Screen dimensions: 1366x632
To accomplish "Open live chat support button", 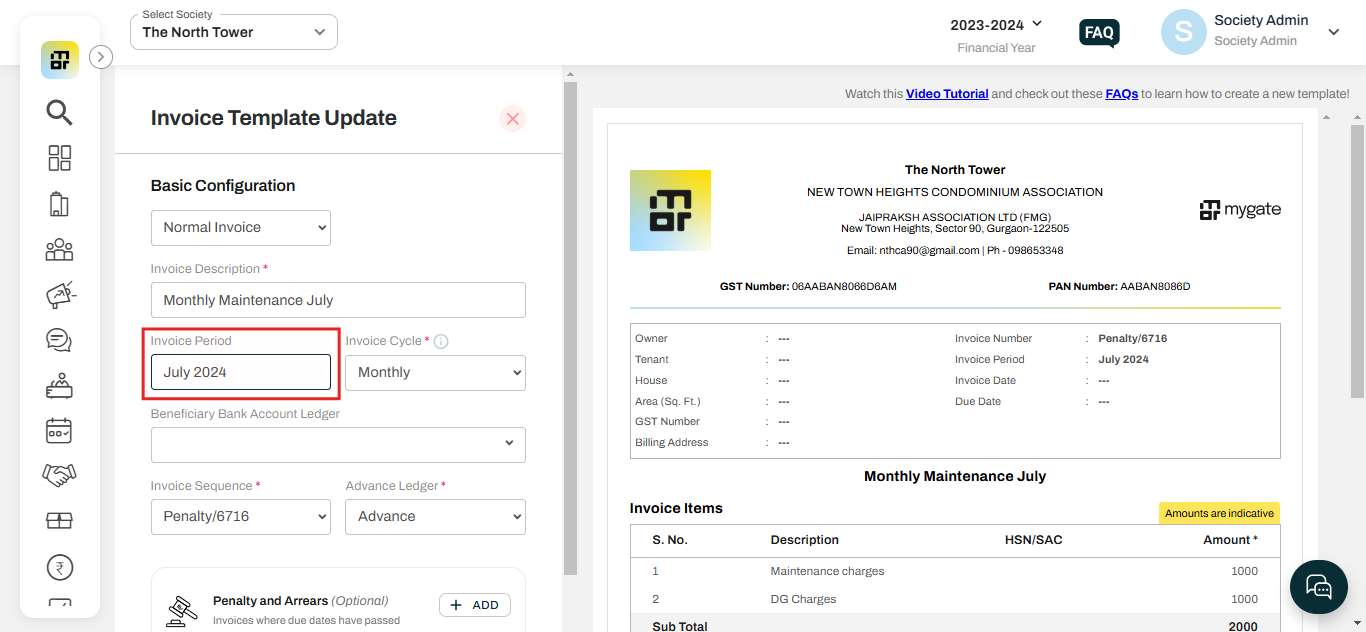I will [x=1319, y=586].
